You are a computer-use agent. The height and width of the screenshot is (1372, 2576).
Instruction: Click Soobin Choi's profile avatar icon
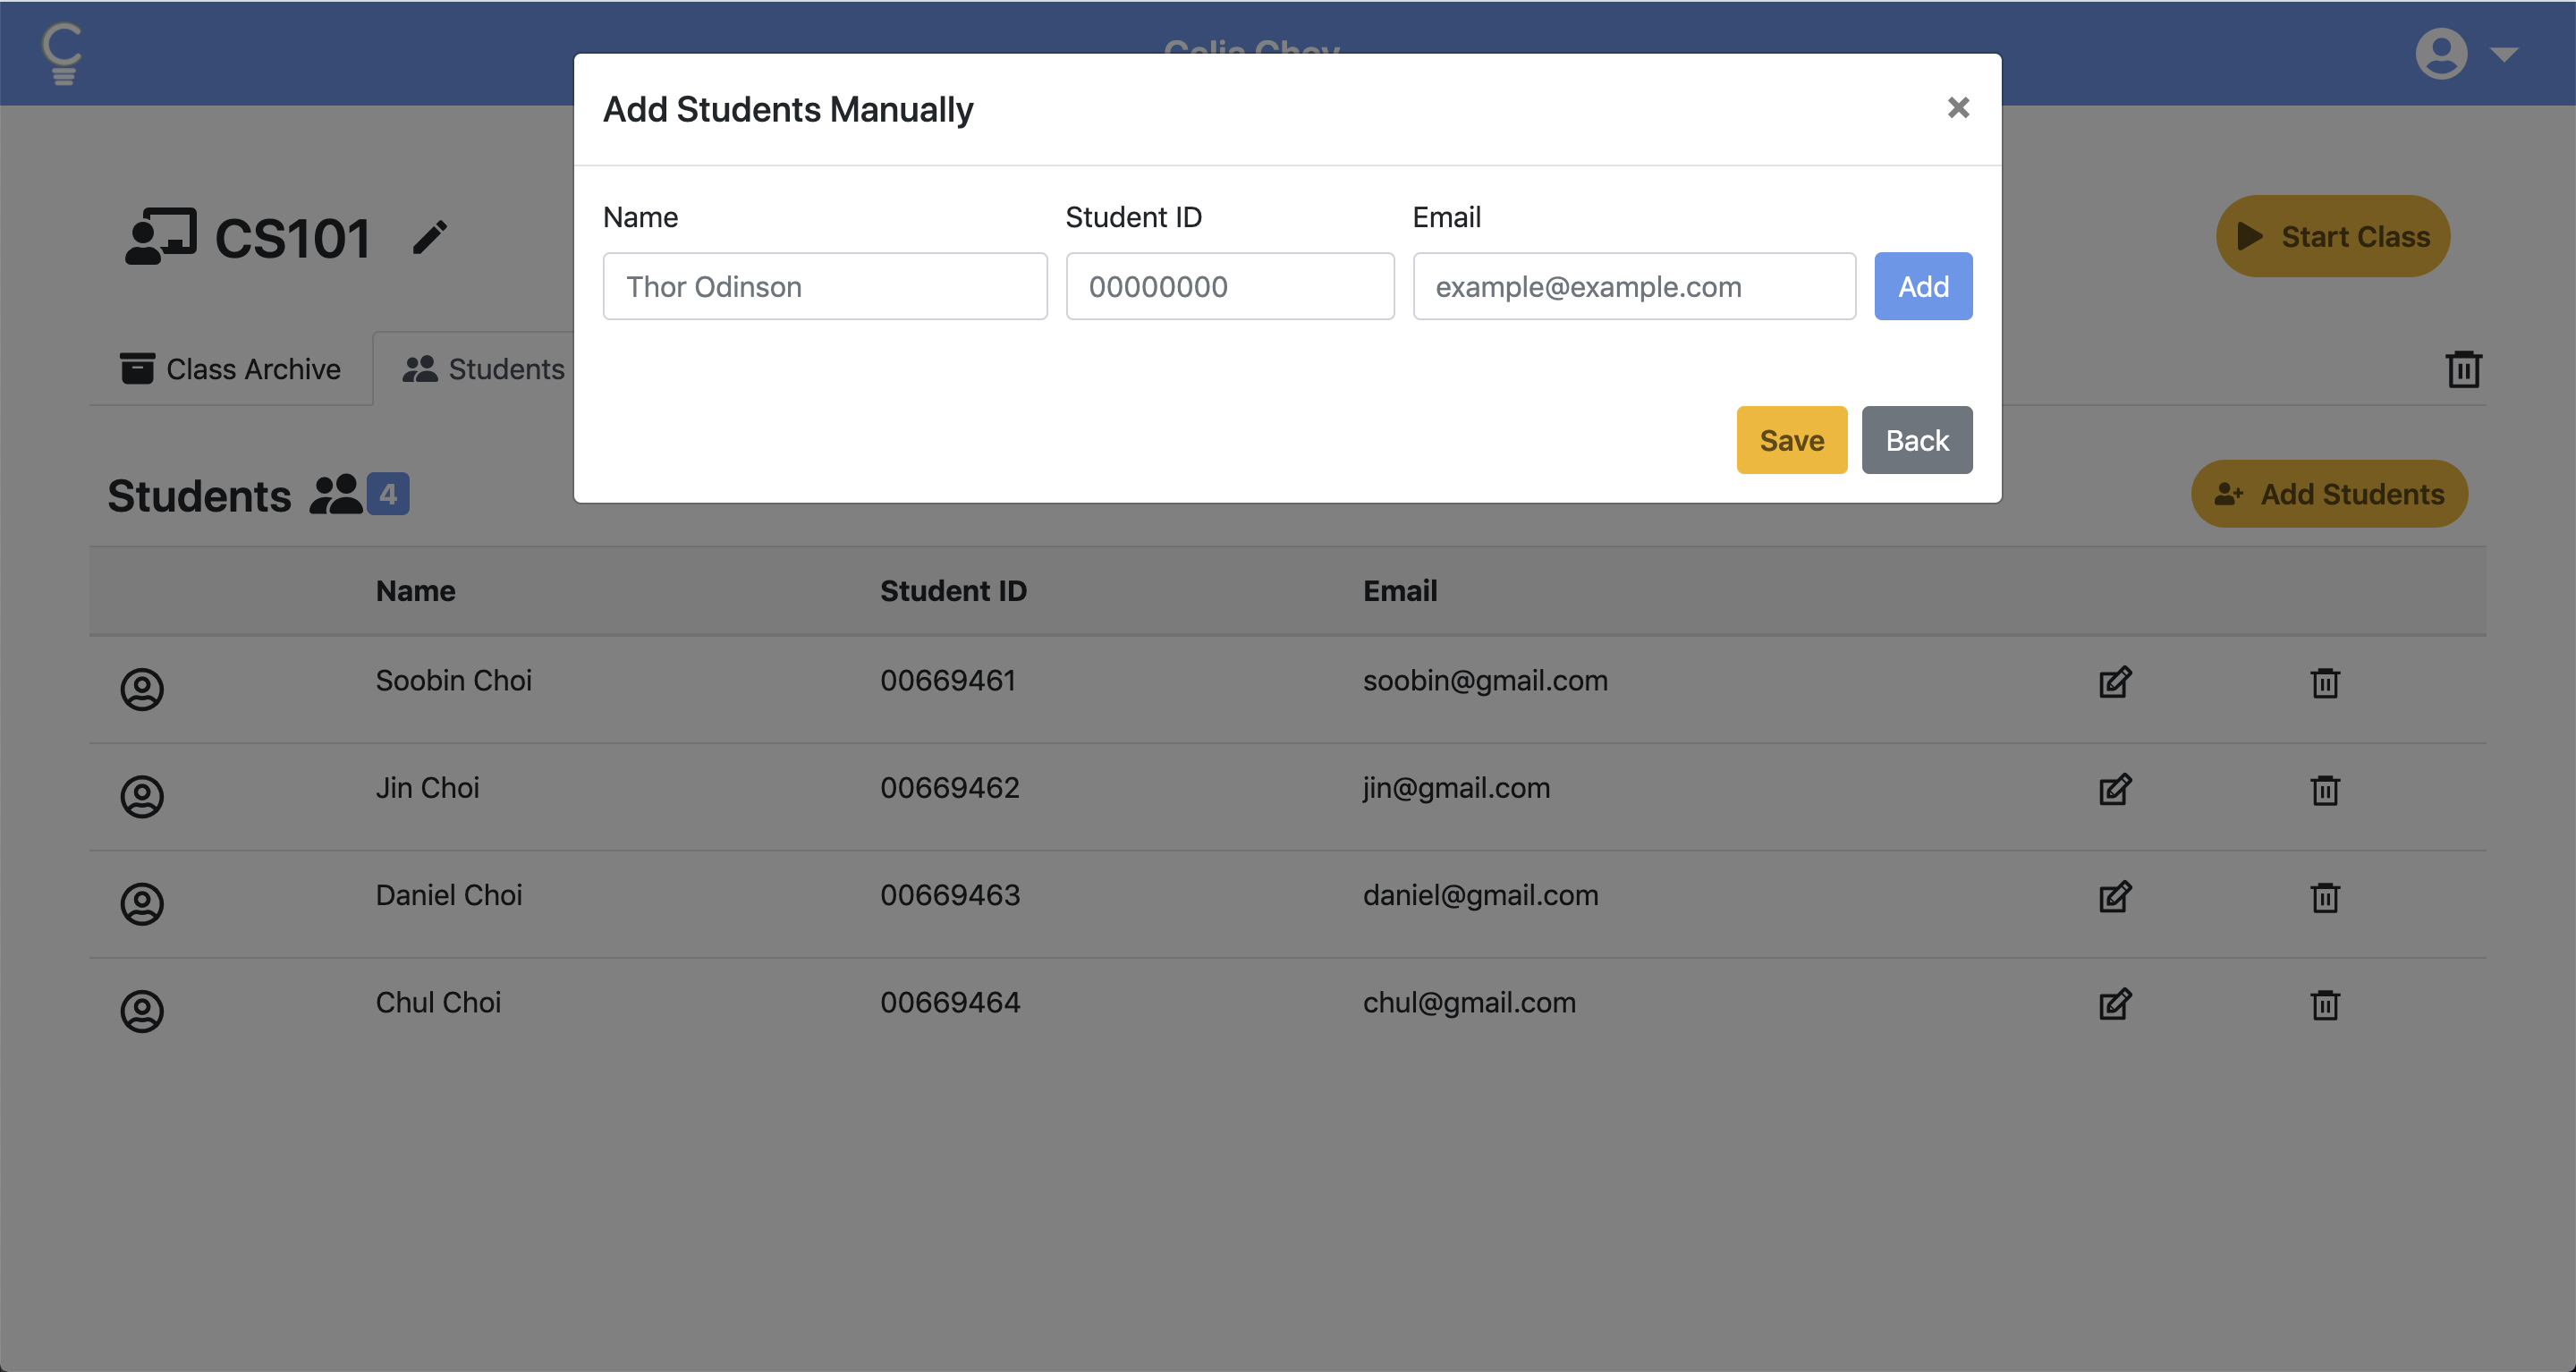click(x=142, y=689)
